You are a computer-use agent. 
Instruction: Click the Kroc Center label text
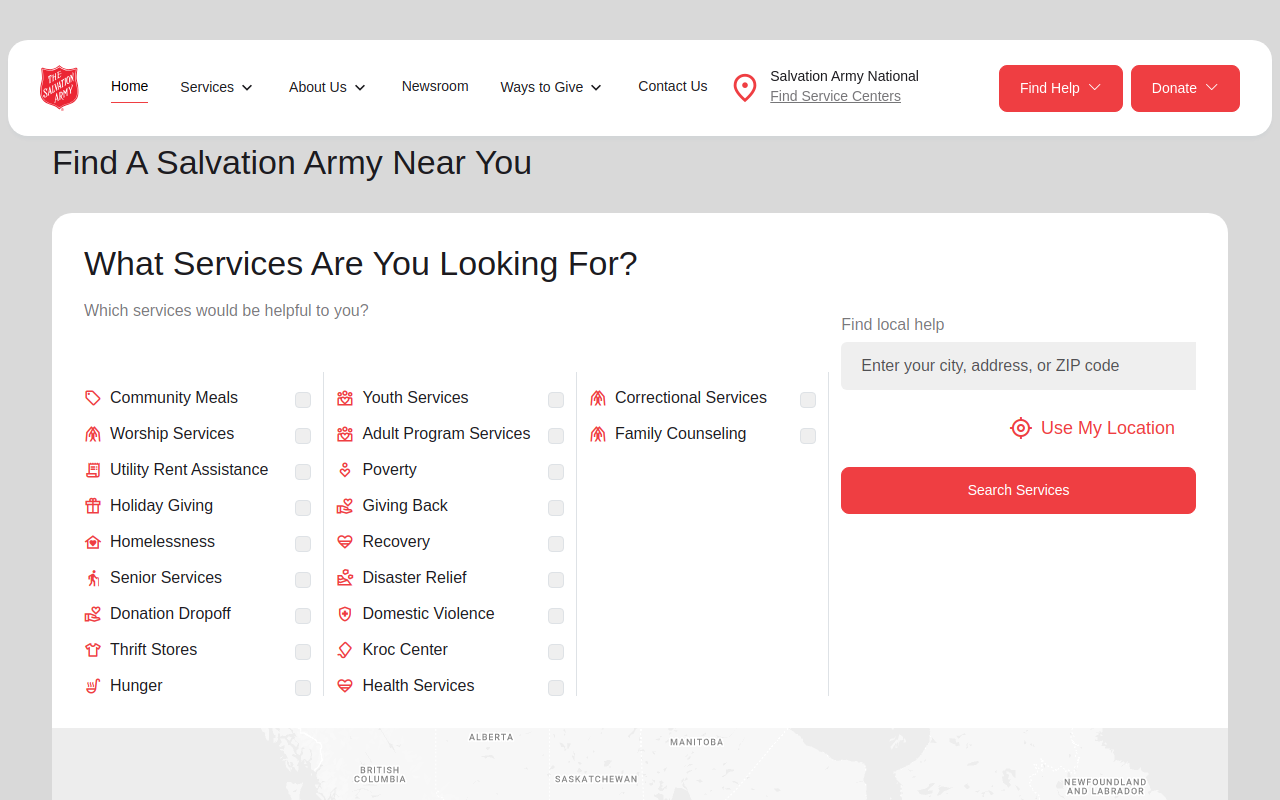click(x=405, y=650)
